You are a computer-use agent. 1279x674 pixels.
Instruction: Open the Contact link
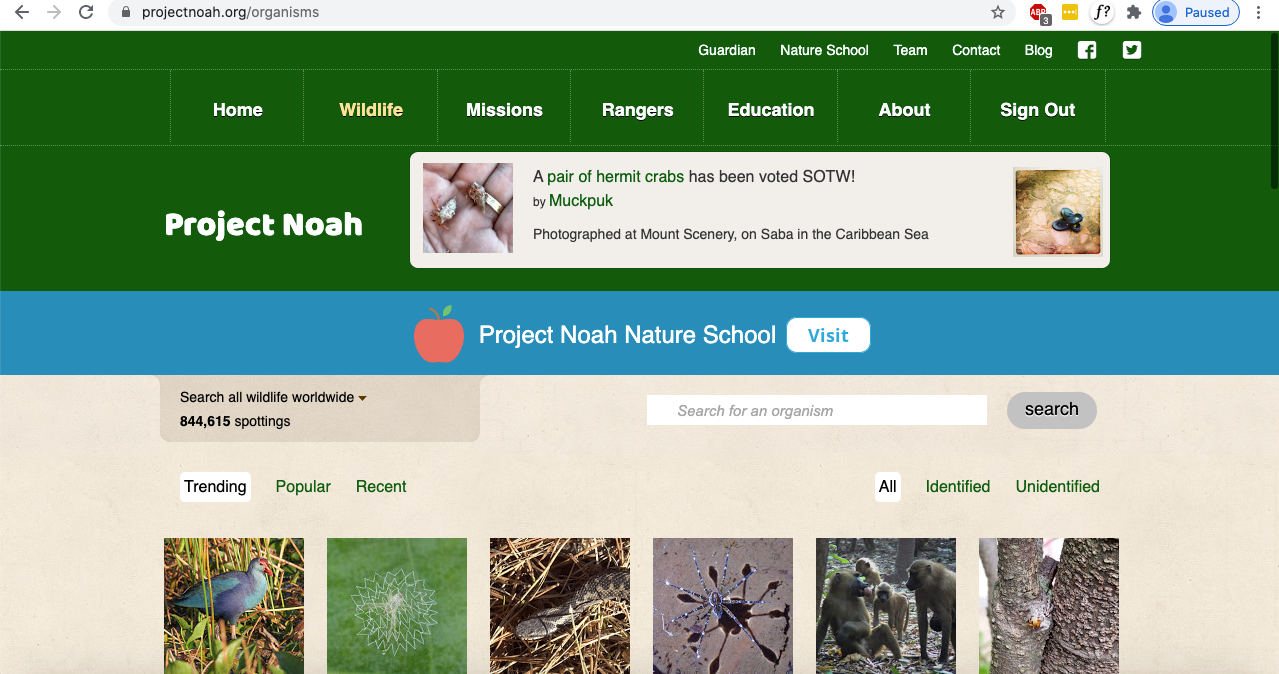tap(976, 50)
